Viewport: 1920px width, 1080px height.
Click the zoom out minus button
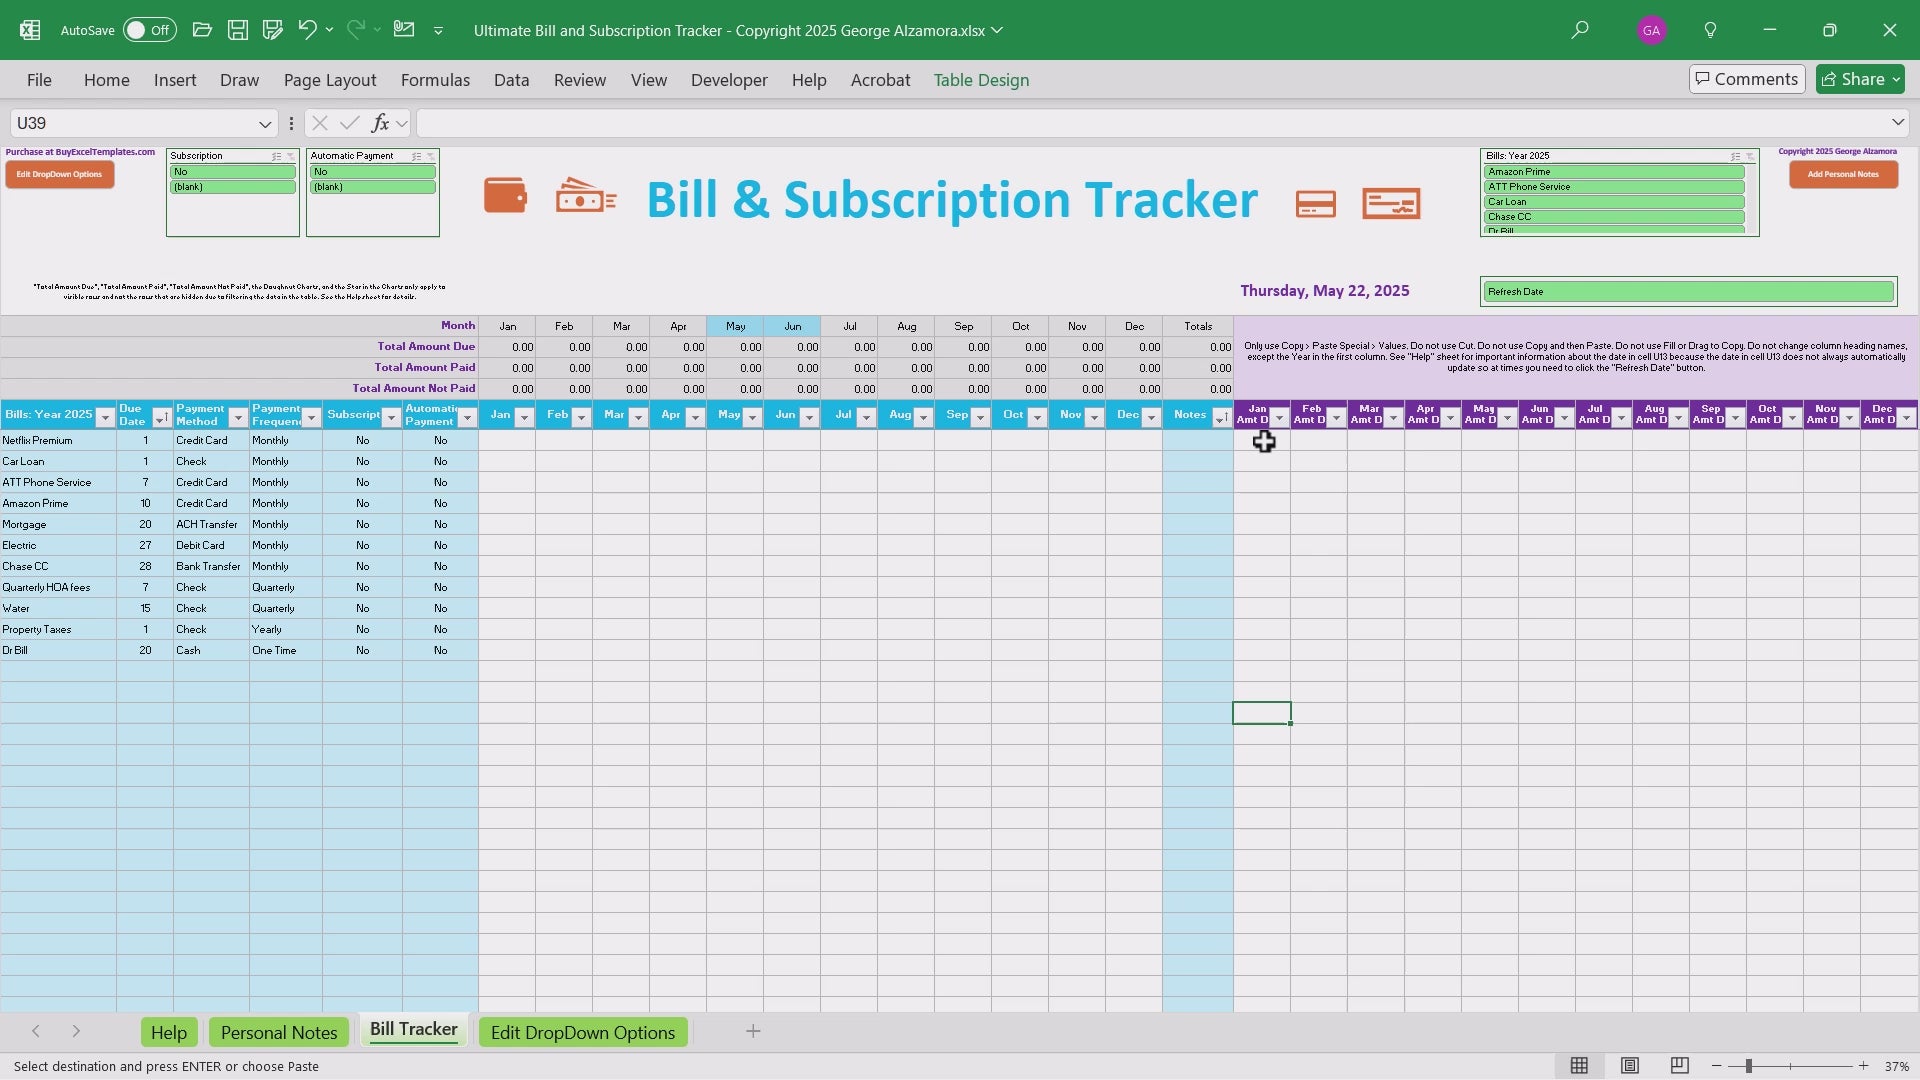coord(1717,1066)
